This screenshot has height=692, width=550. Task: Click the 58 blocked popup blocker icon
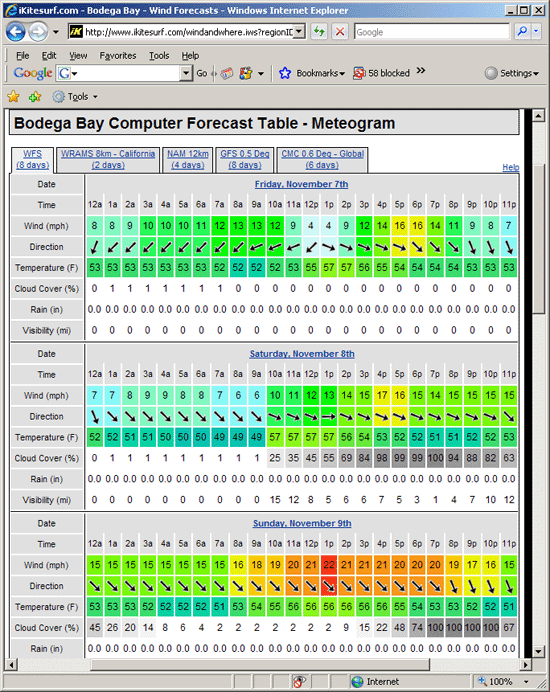pos(359,73)
